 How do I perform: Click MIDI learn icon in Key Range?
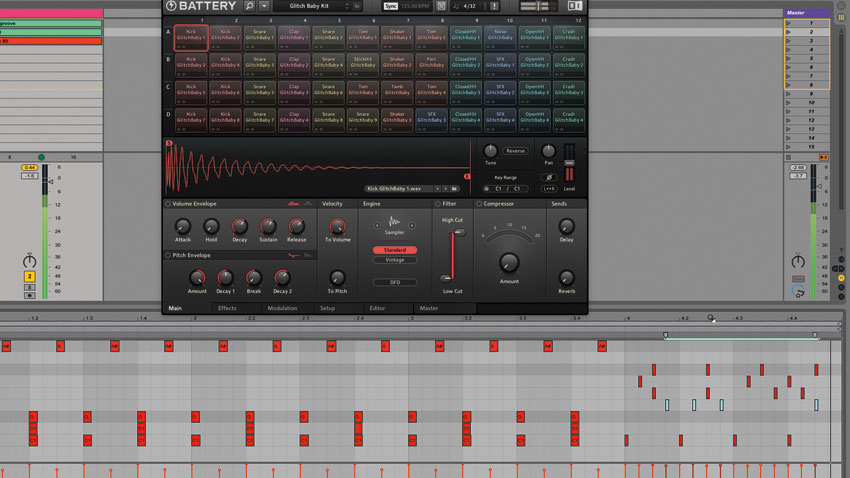[486, 189]
